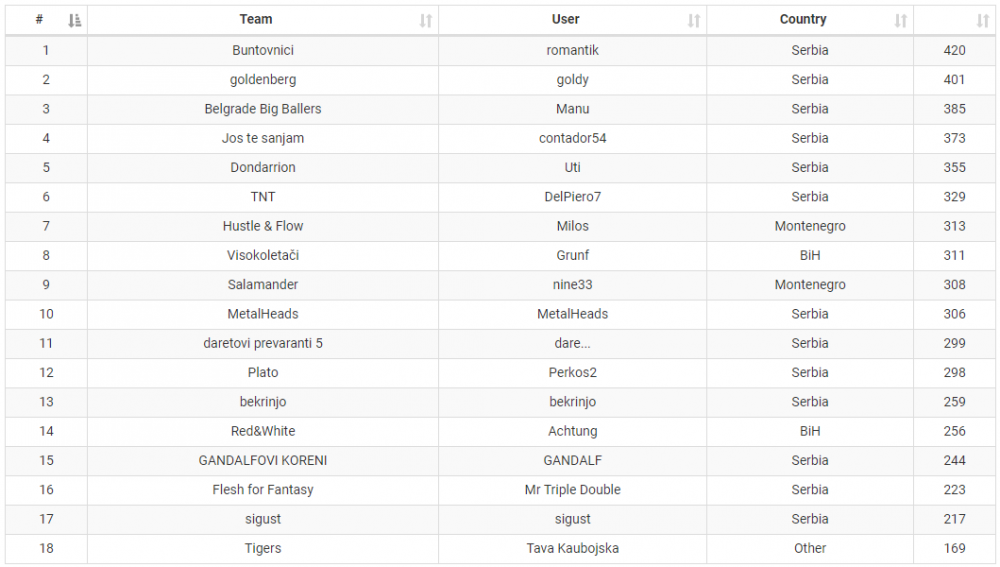Screen dimensions: 1000x567
Task: Open Belgrade Big Ballers team
Action: 263,109
